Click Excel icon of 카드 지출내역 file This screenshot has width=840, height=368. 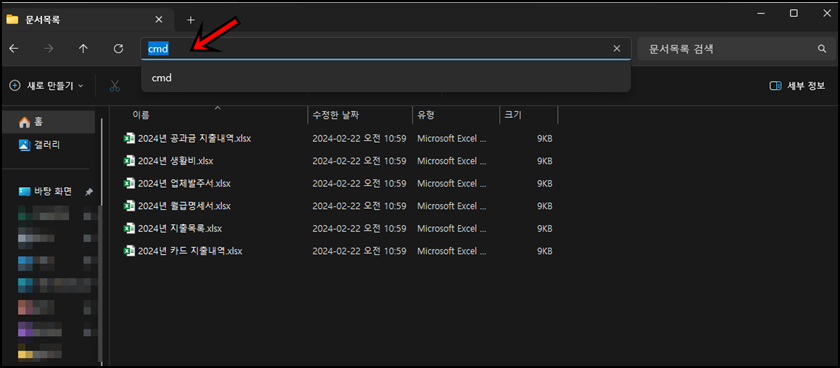(129, 251)
